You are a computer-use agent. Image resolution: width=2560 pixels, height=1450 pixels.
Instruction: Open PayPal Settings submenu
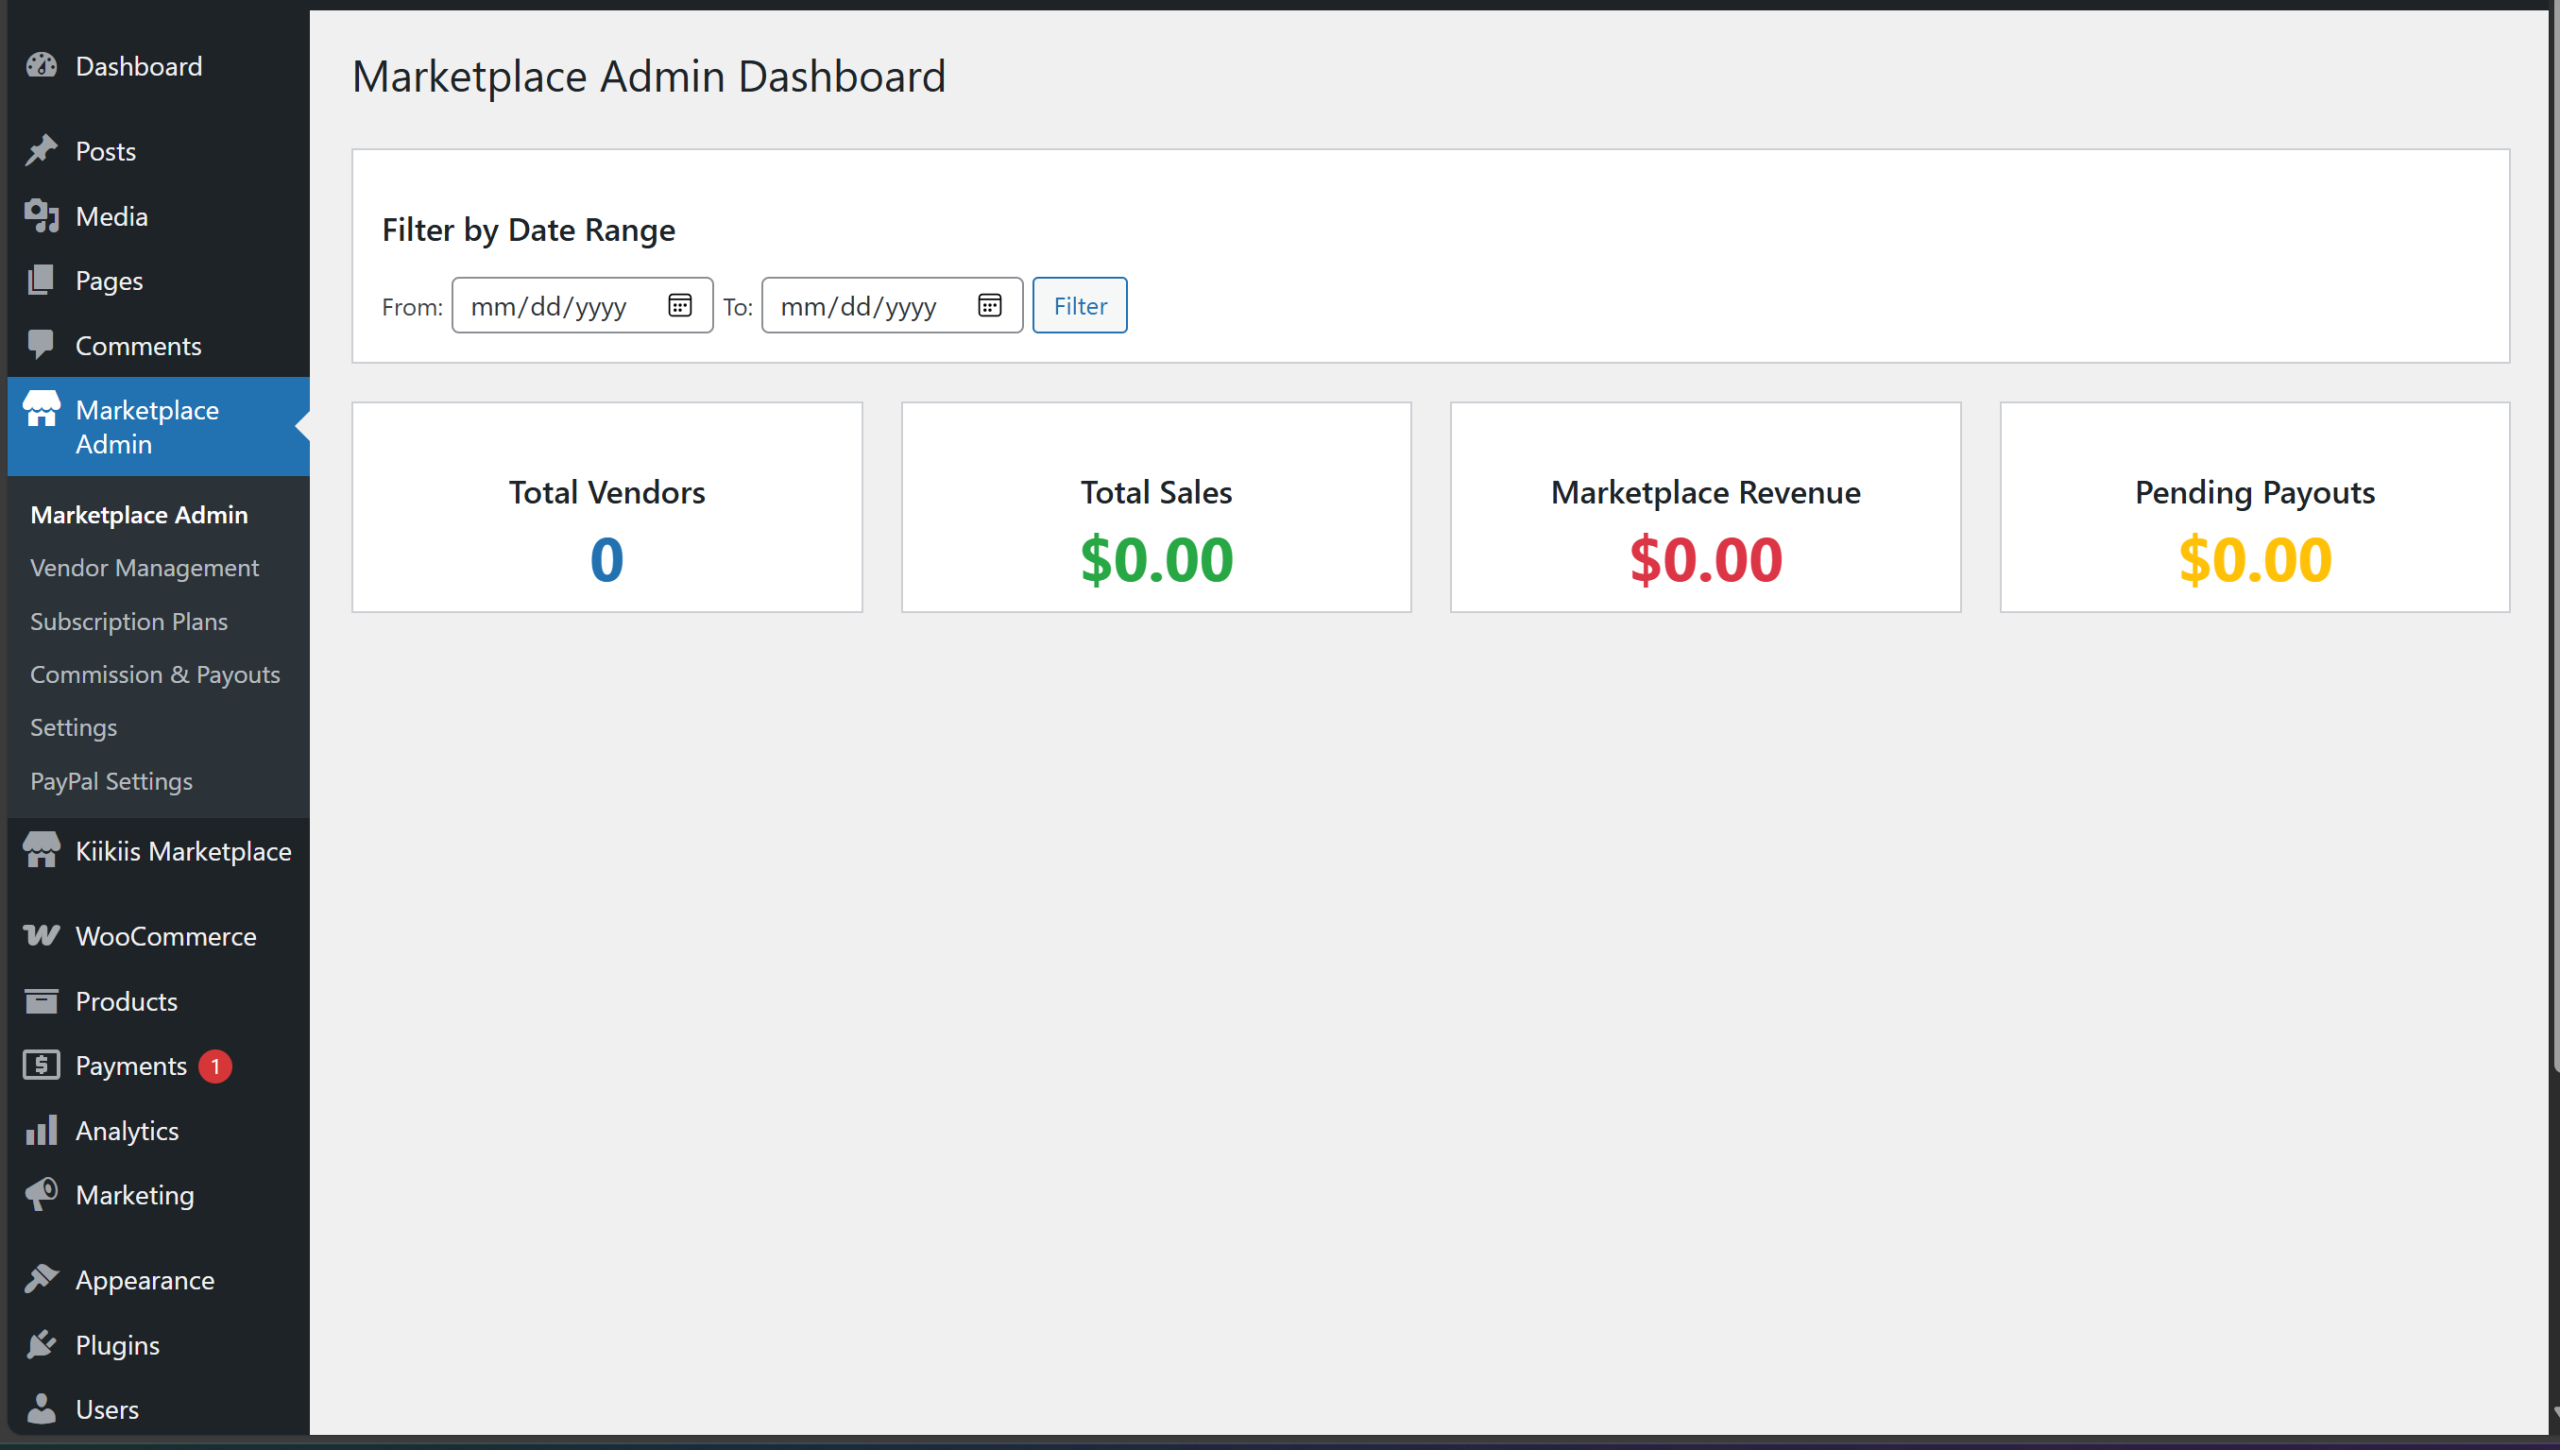click(112, 781)
